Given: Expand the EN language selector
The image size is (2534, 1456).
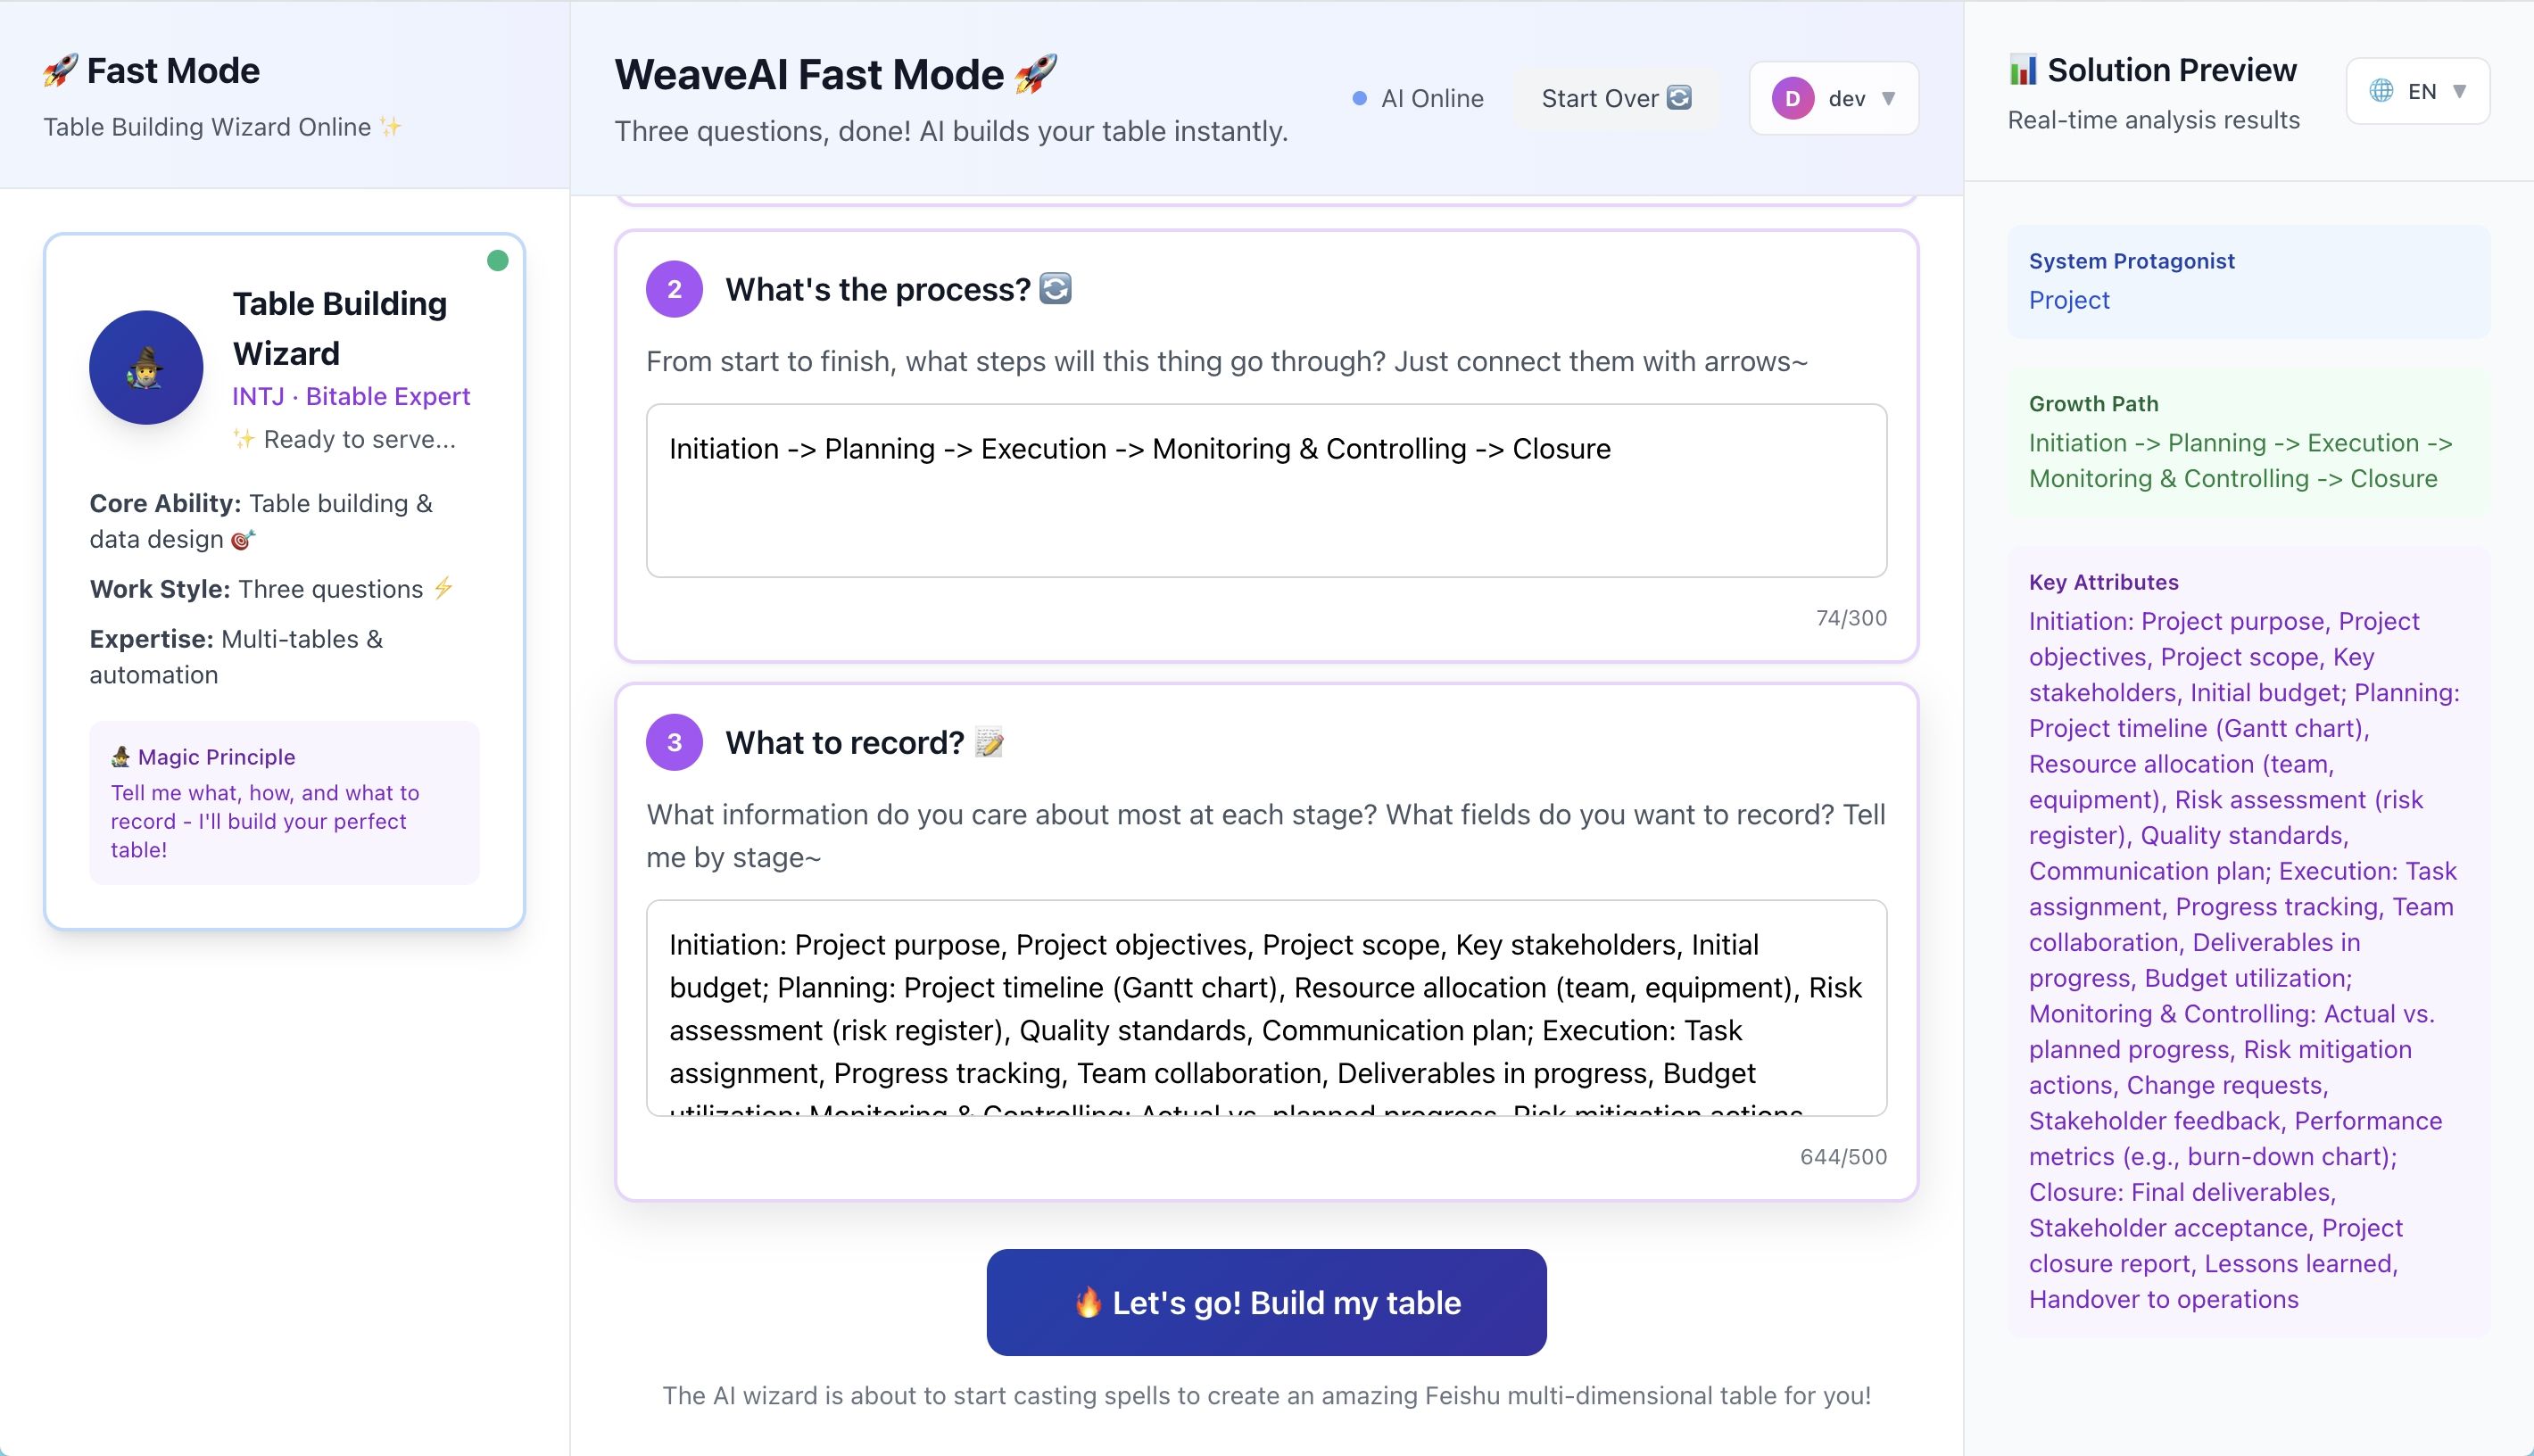Looking at the screenshot, I should (x=2418, y=91).
